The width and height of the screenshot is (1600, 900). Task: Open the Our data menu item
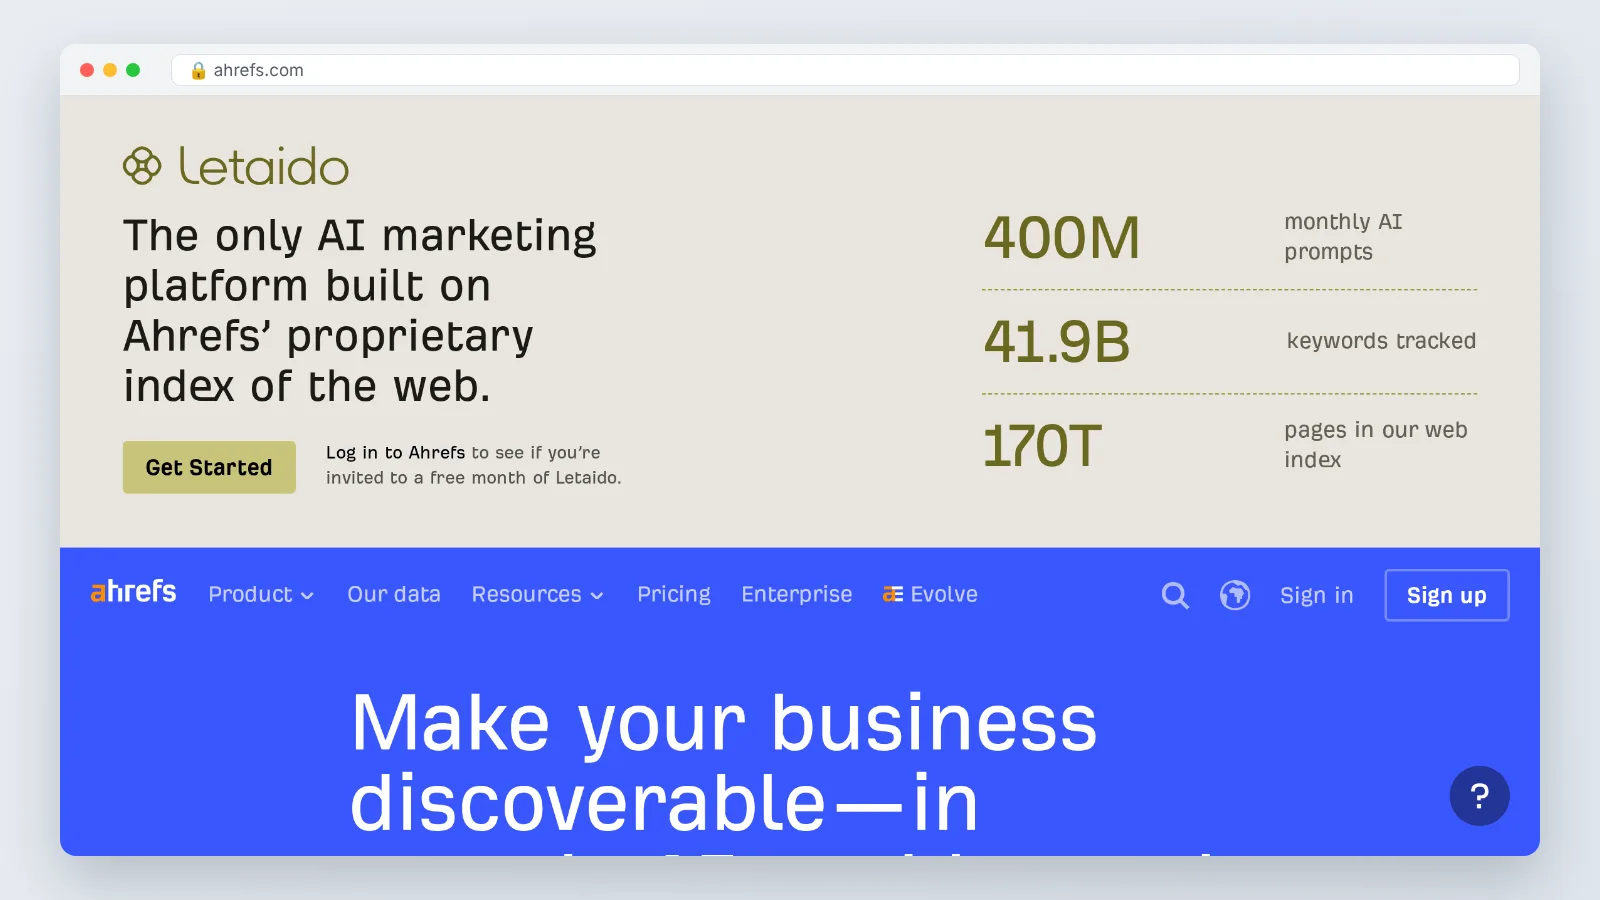click(x=394, y=594)
